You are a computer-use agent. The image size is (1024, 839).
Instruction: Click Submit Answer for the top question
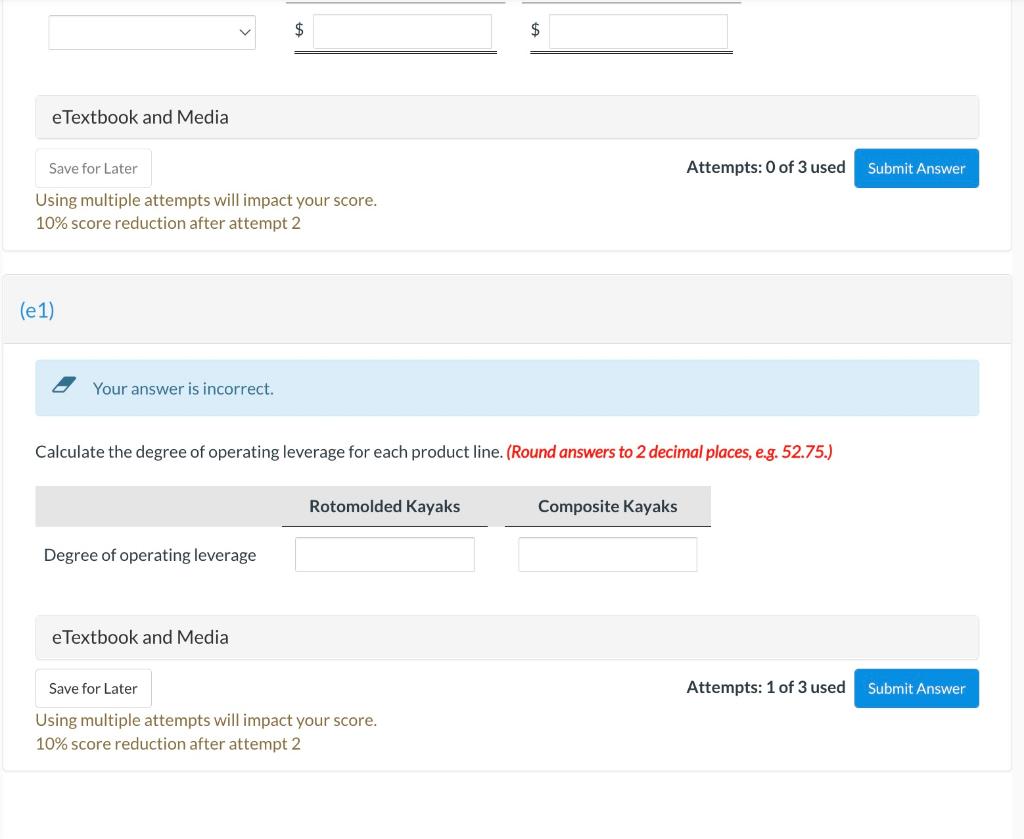click(x=916, y=168)
